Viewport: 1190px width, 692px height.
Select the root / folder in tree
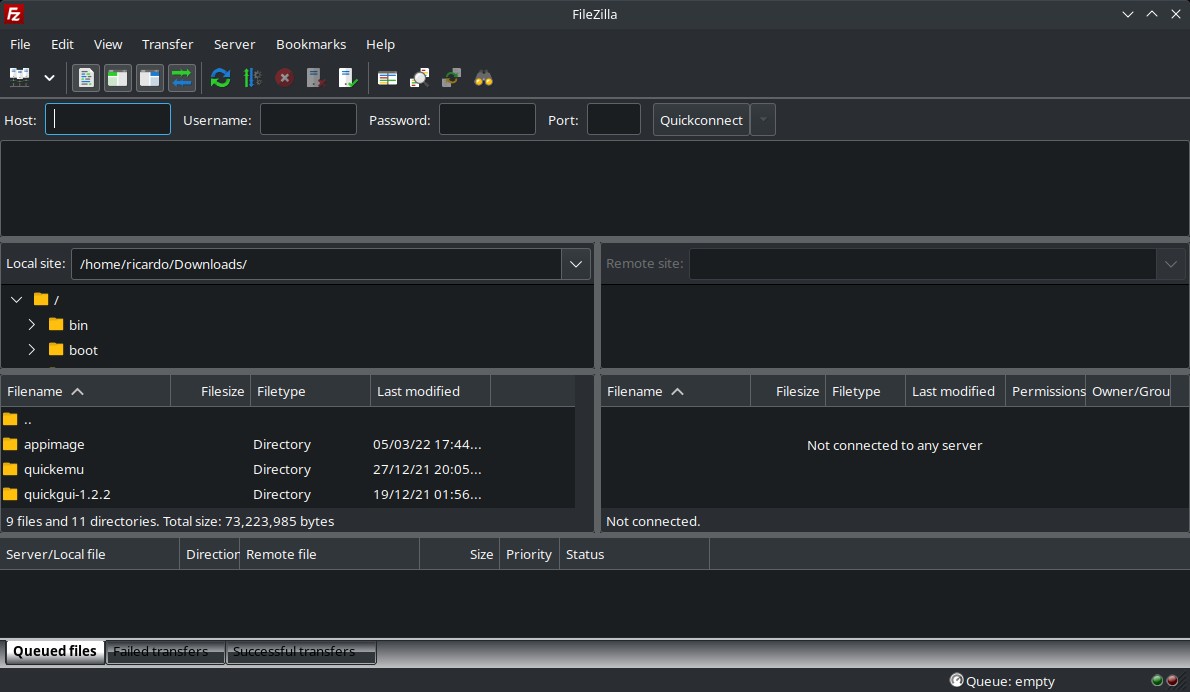click(x=56, y=300)
